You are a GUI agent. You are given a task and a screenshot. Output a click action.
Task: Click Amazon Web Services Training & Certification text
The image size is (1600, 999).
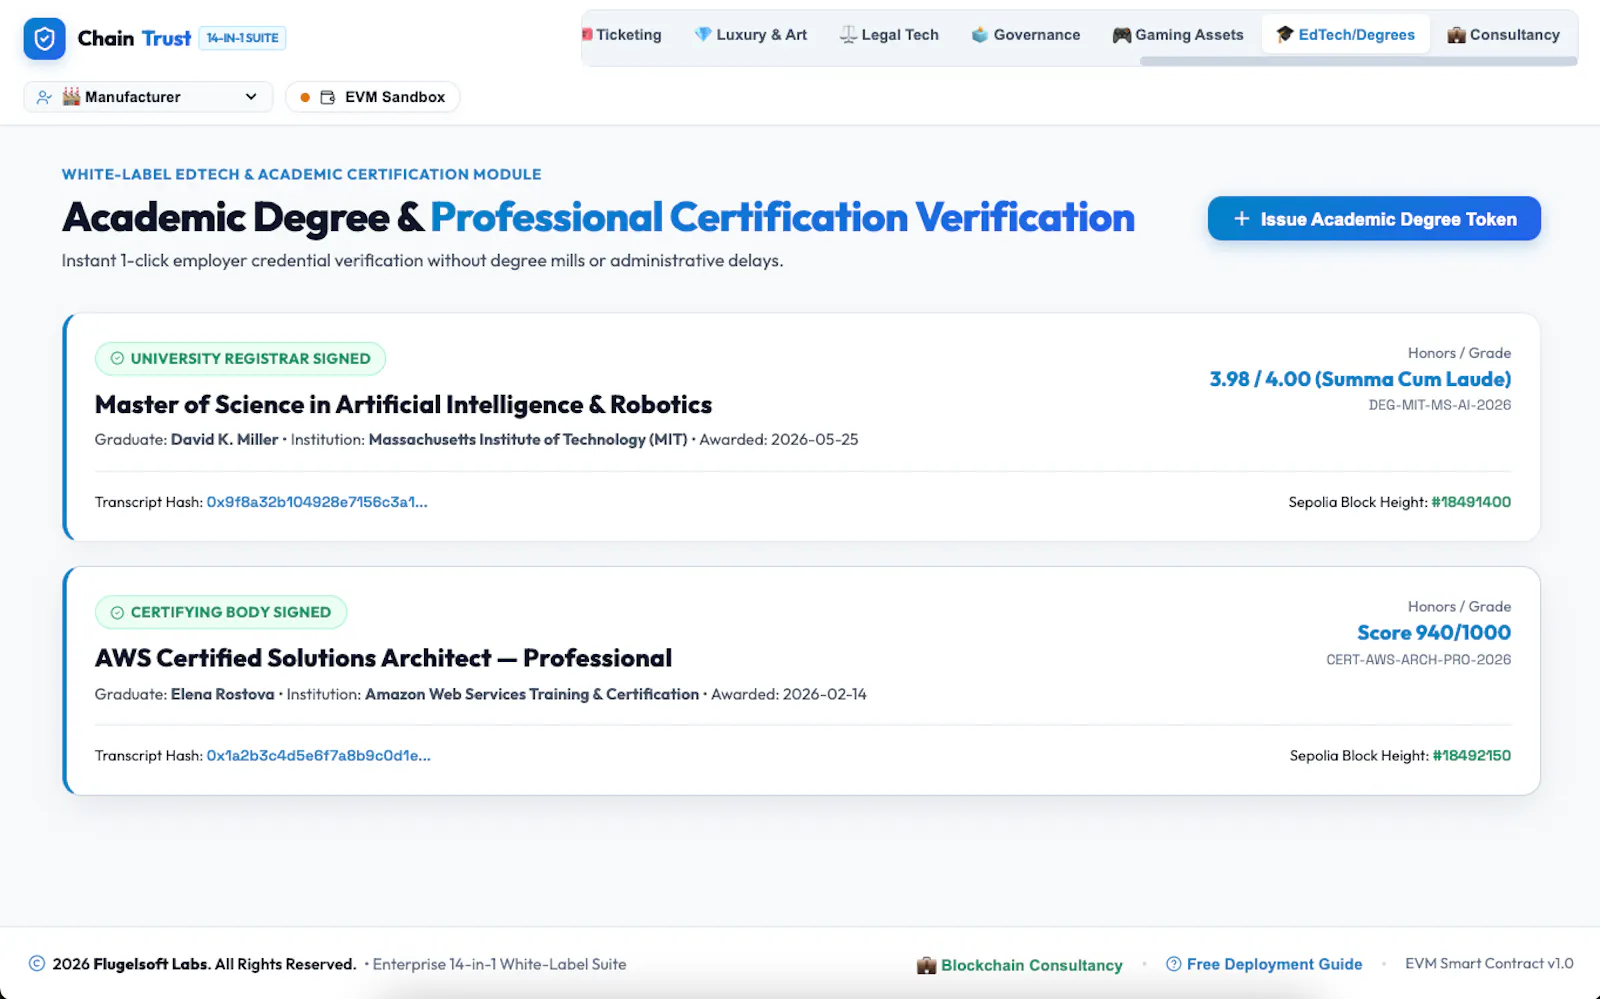pos(532,694)
